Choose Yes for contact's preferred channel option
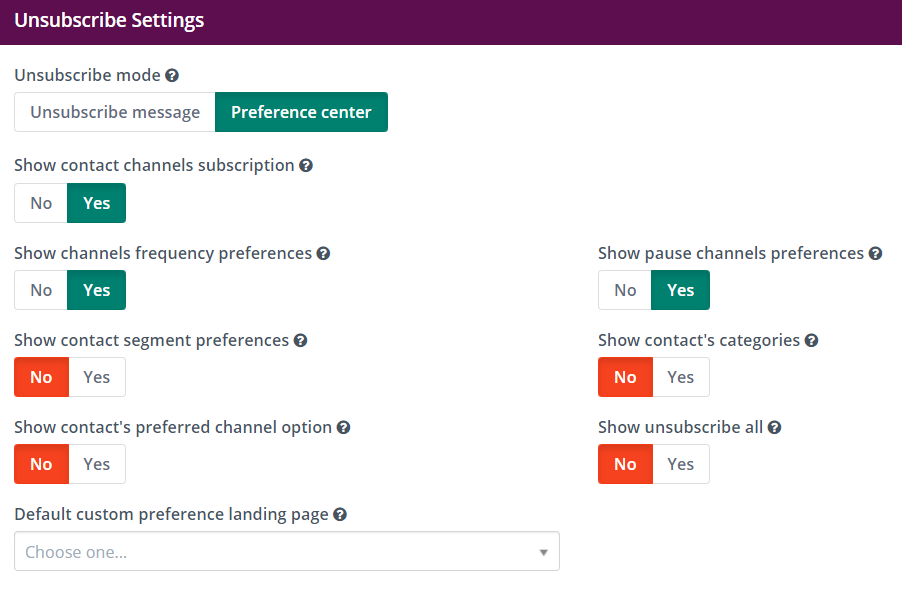 97,464
